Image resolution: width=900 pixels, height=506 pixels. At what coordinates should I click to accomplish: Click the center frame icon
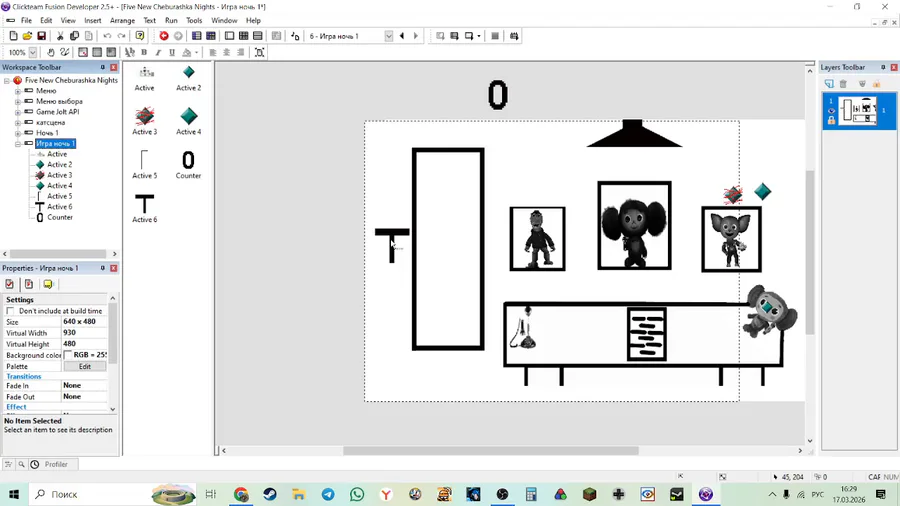[x=259, y=52]
